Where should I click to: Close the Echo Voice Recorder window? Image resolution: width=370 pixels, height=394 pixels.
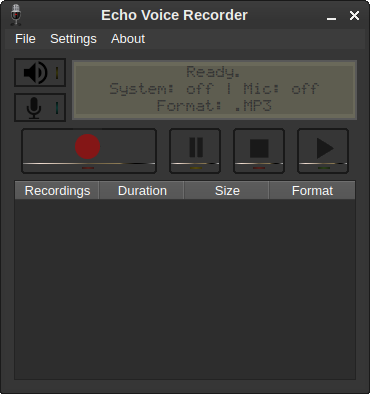coord(354,15)
